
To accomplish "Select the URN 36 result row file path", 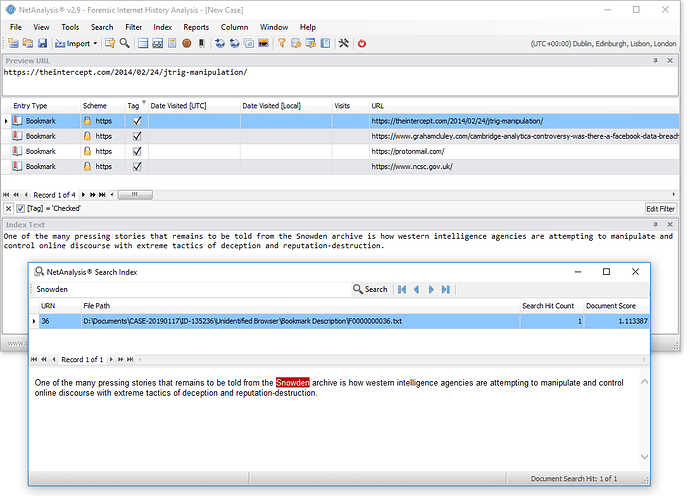I will (x=301, y=321).
